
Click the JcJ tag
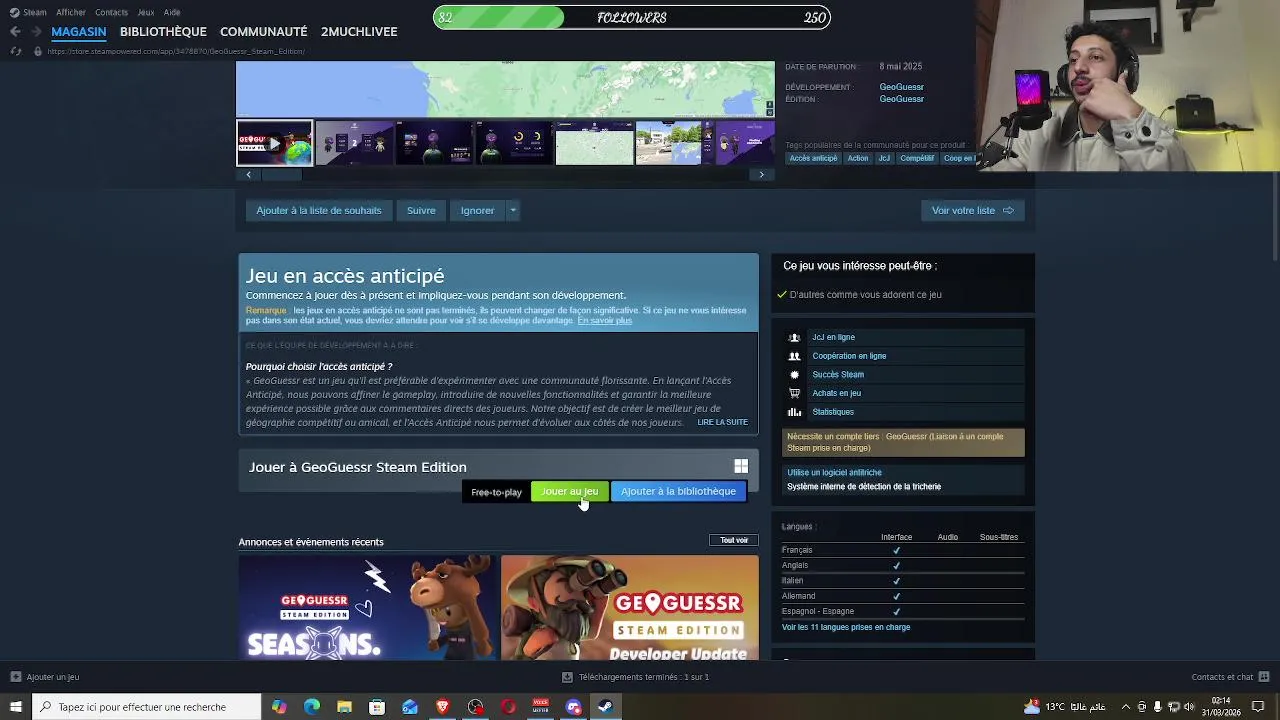point(884,158)
